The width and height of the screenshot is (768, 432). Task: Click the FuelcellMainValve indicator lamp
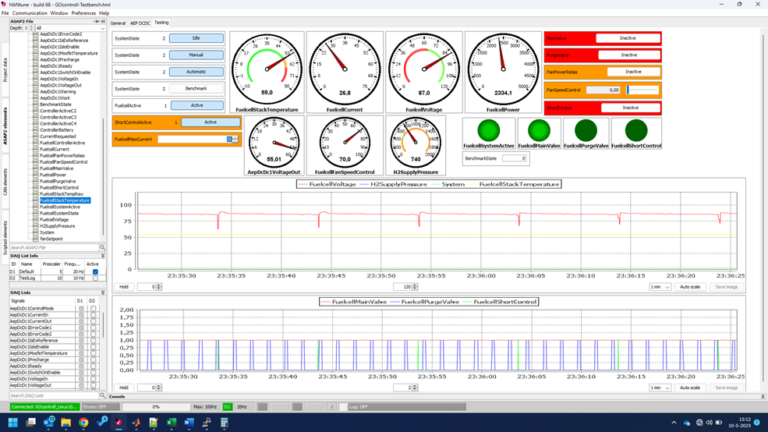tap(539, 130)
